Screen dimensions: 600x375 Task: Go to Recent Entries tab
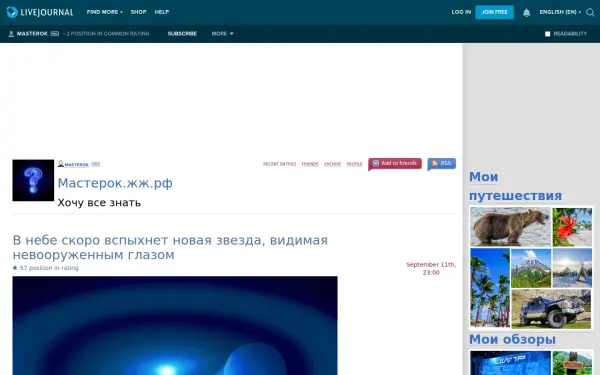click(x=279, y=164)
